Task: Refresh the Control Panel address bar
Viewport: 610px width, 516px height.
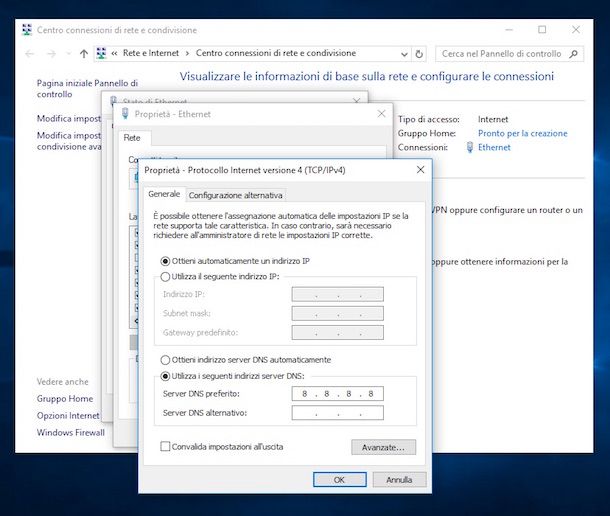Action: 419,54
